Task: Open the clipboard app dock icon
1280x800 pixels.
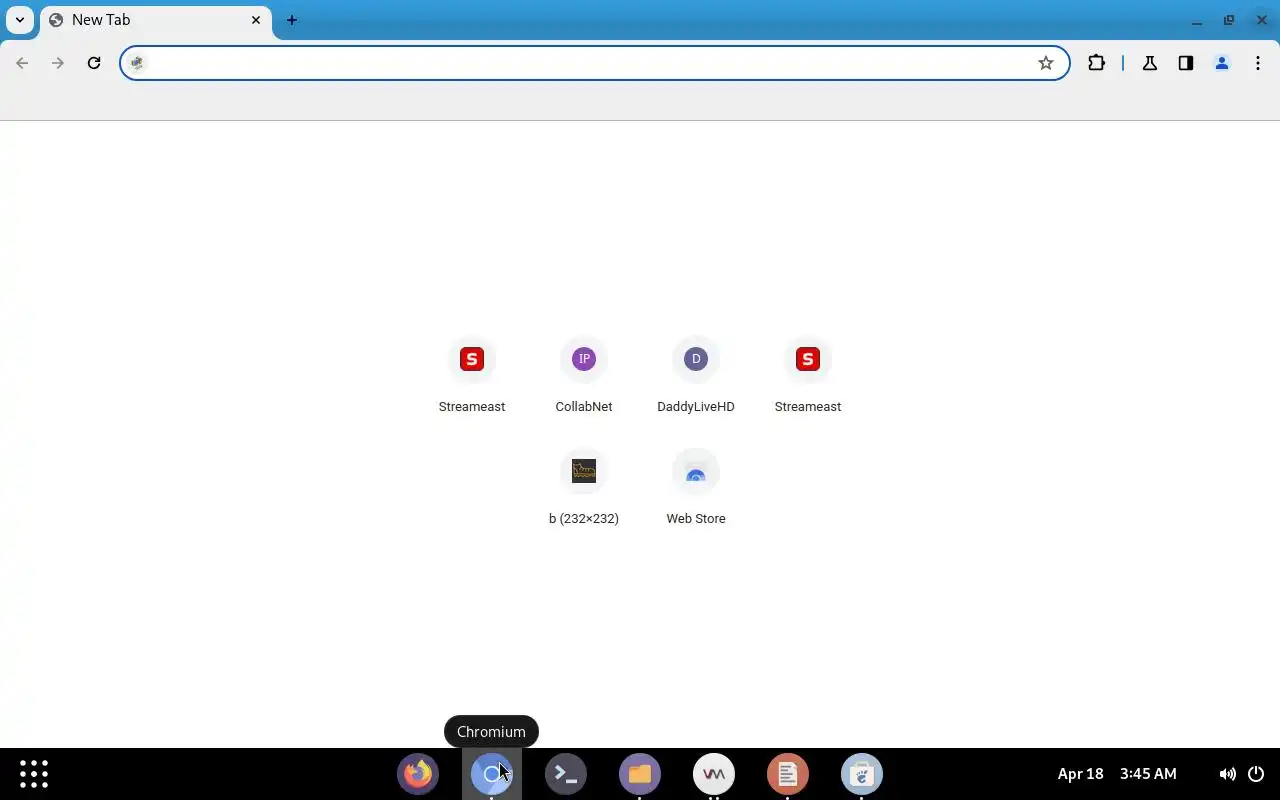Action: [862, 774]
